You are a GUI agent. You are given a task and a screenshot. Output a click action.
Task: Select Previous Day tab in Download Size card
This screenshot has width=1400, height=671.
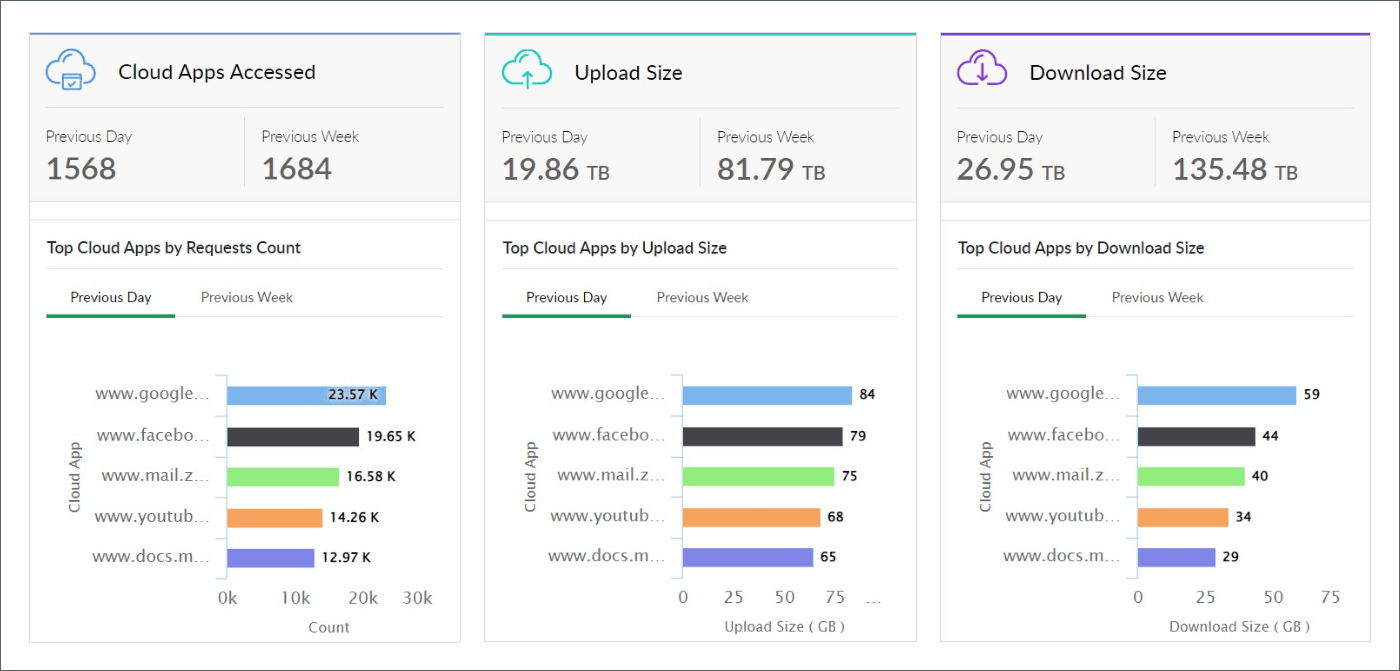(x=1021, y=297)
